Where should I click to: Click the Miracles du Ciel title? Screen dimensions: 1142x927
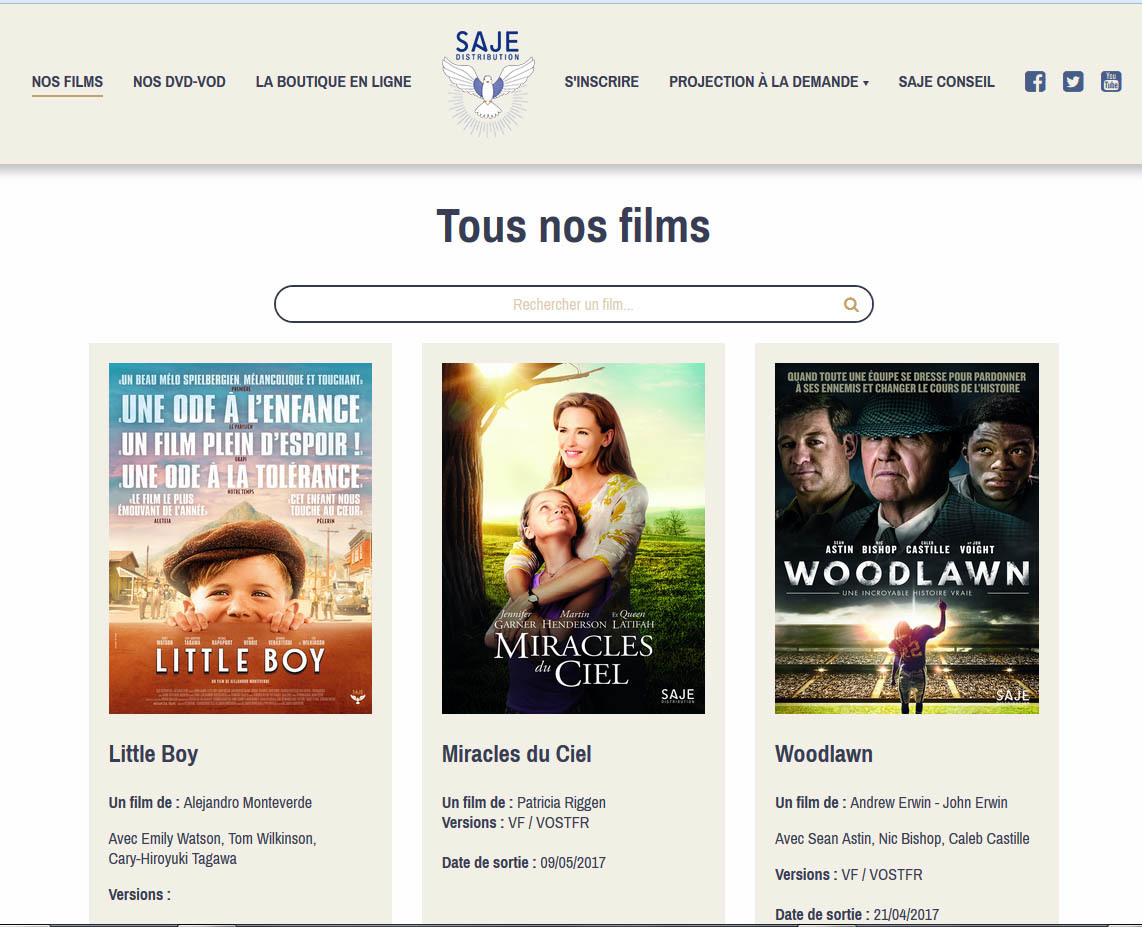point(516,754)
